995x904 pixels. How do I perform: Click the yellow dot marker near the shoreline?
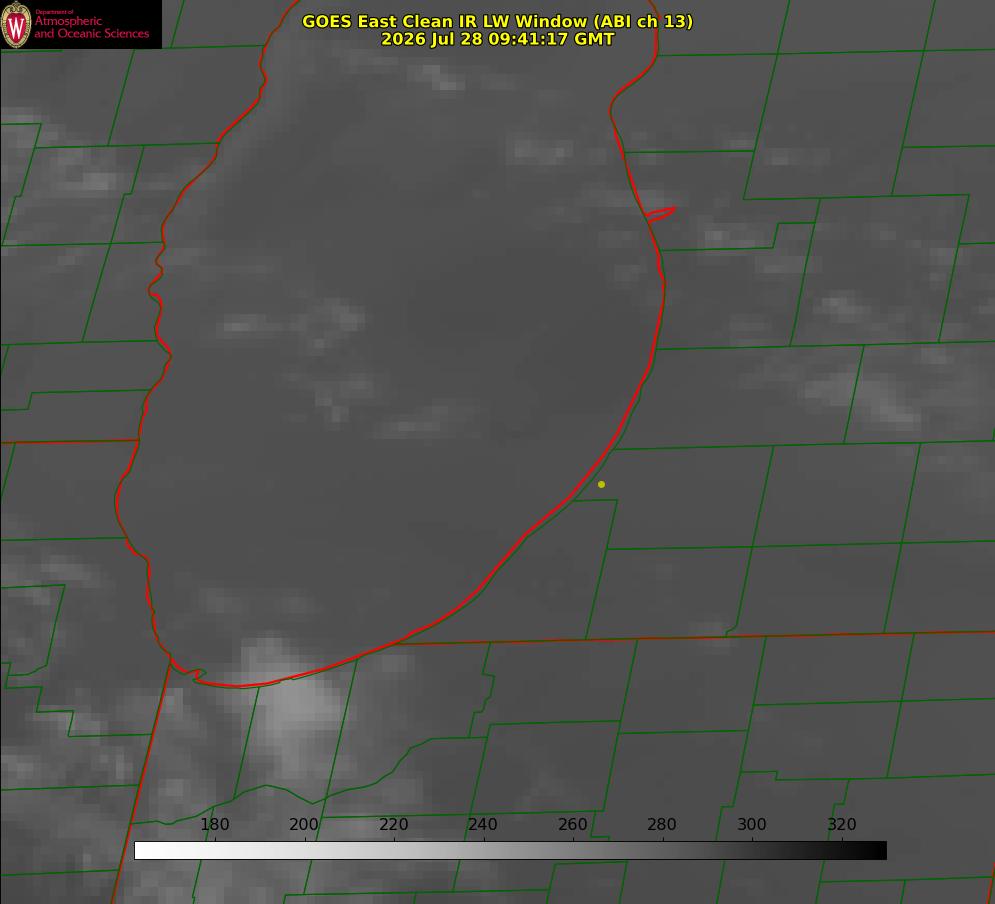click(601, 484)
